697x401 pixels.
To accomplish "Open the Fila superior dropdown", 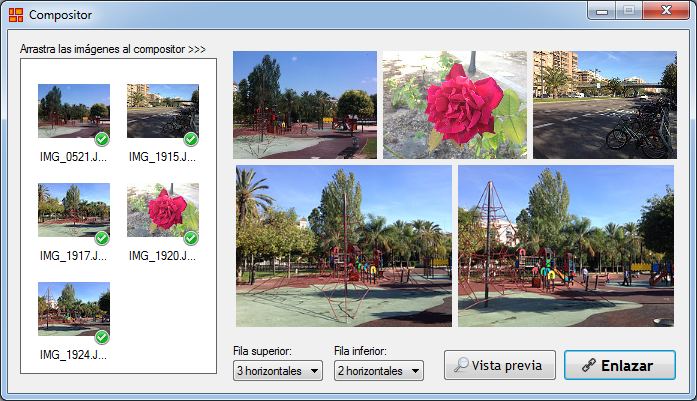I will (x=278, y=371).
